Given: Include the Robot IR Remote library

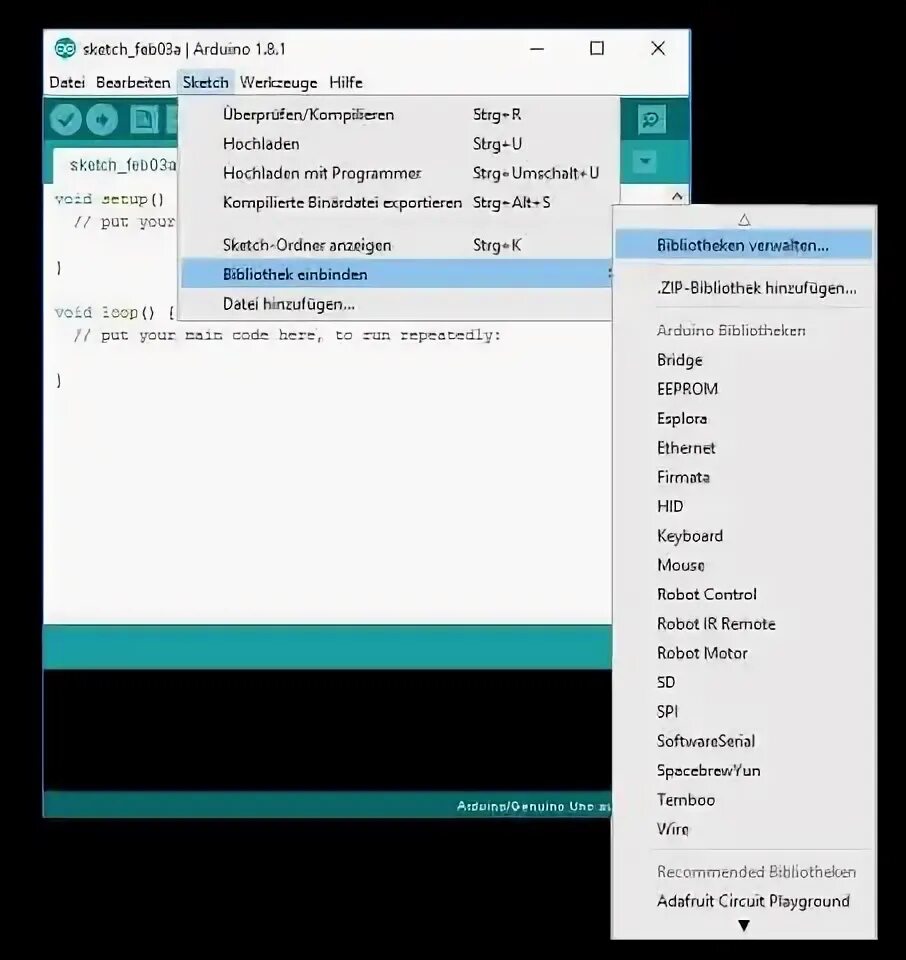Looking at the screenshot, I should coord(743,624).
